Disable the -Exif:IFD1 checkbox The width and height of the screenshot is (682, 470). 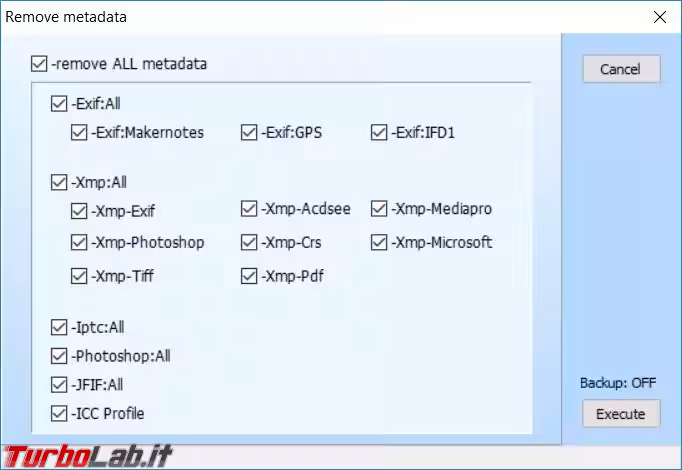pyautogui.click(x=379, y=132)
